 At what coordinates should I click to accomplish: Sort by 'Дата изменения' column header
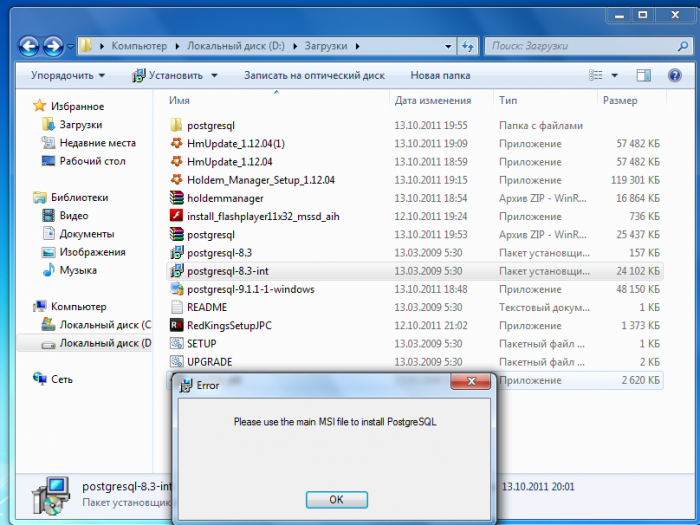point(433,100)
